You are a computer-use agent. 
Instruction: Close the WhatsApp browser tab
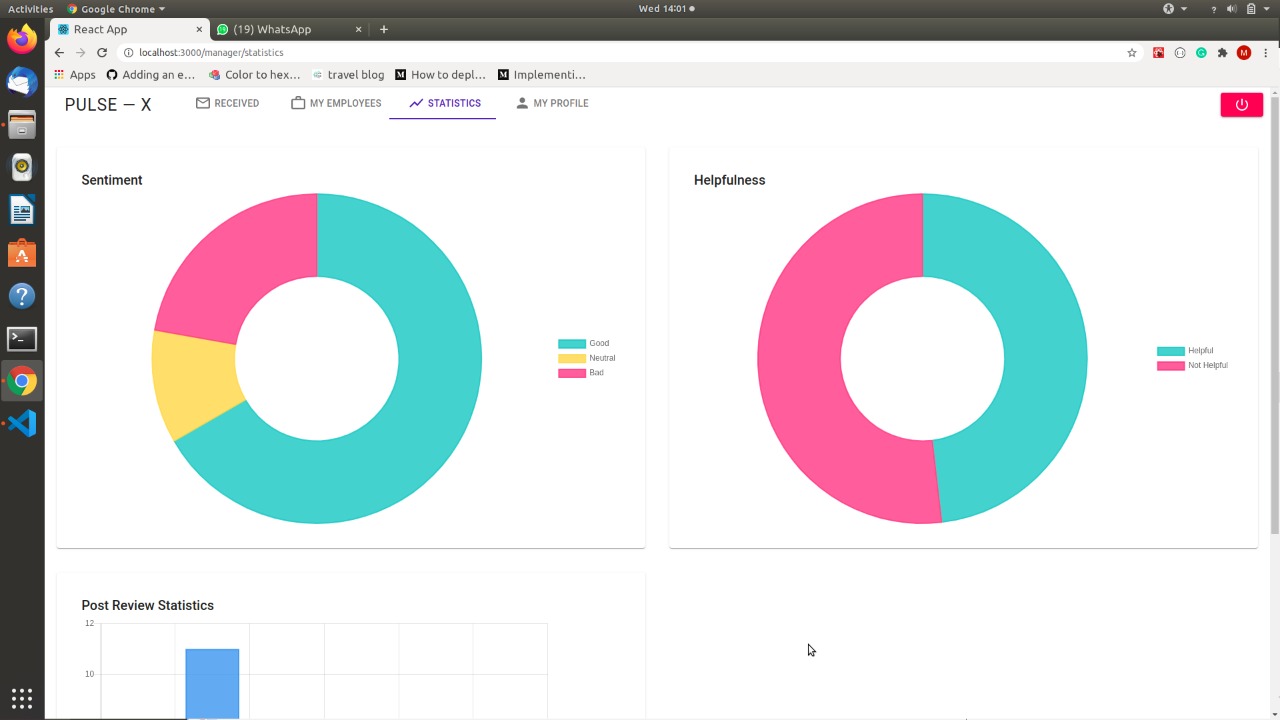(359, 29)
